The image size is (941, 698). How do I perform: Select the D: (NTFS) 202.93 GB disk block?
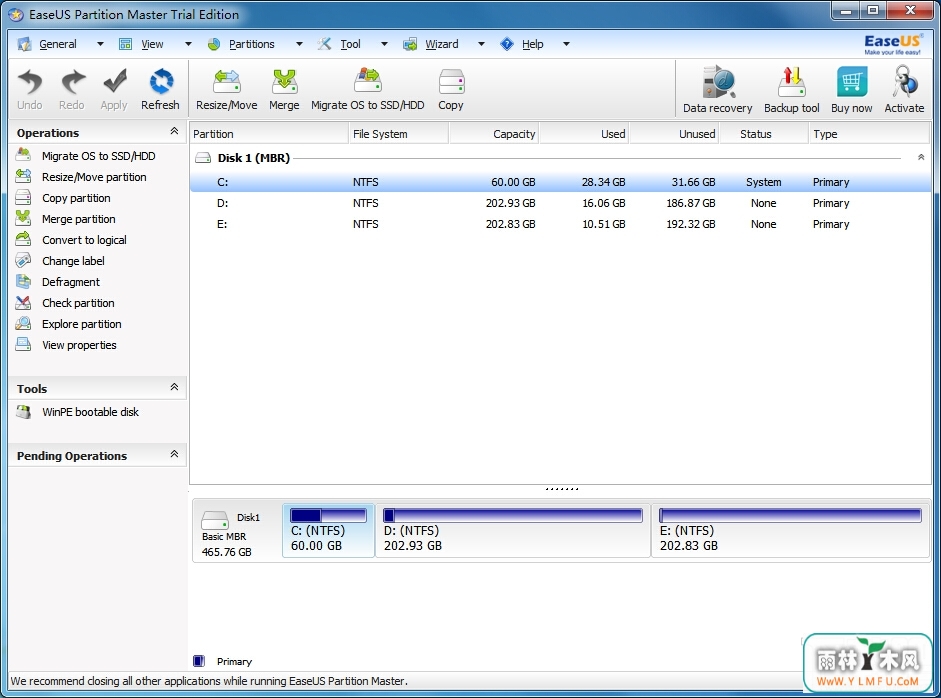coord(513,531)
